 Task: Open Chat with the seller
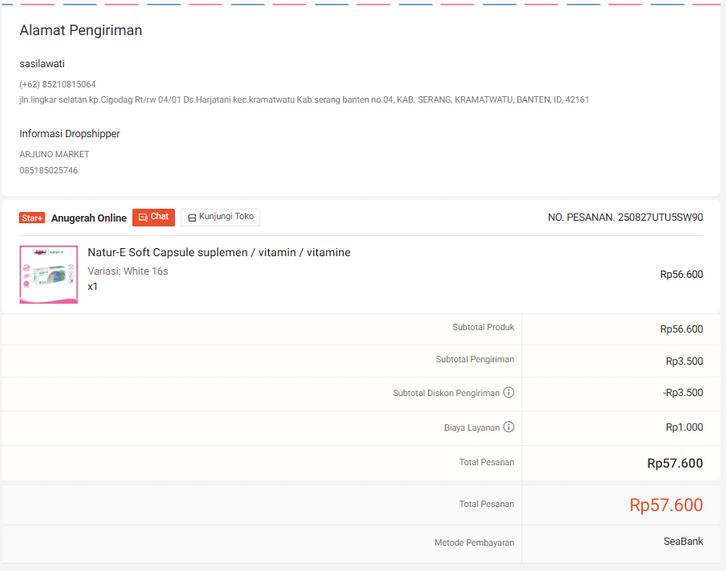click(x=153, y=217)
